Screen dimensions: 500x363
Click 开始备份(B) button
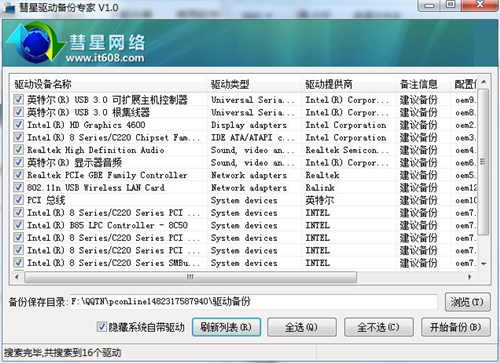456,327
